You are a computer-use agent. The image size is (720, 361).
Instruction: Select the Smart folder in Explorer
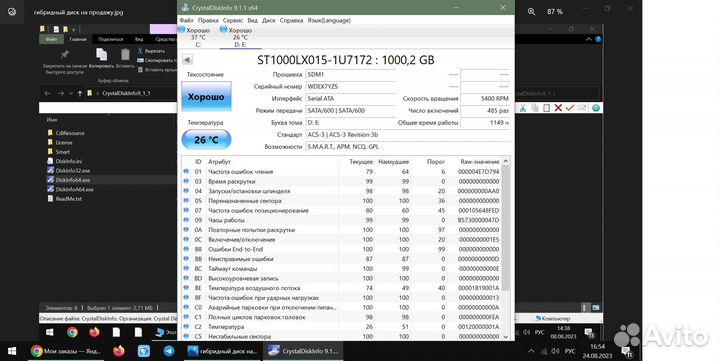click(59, 152)
